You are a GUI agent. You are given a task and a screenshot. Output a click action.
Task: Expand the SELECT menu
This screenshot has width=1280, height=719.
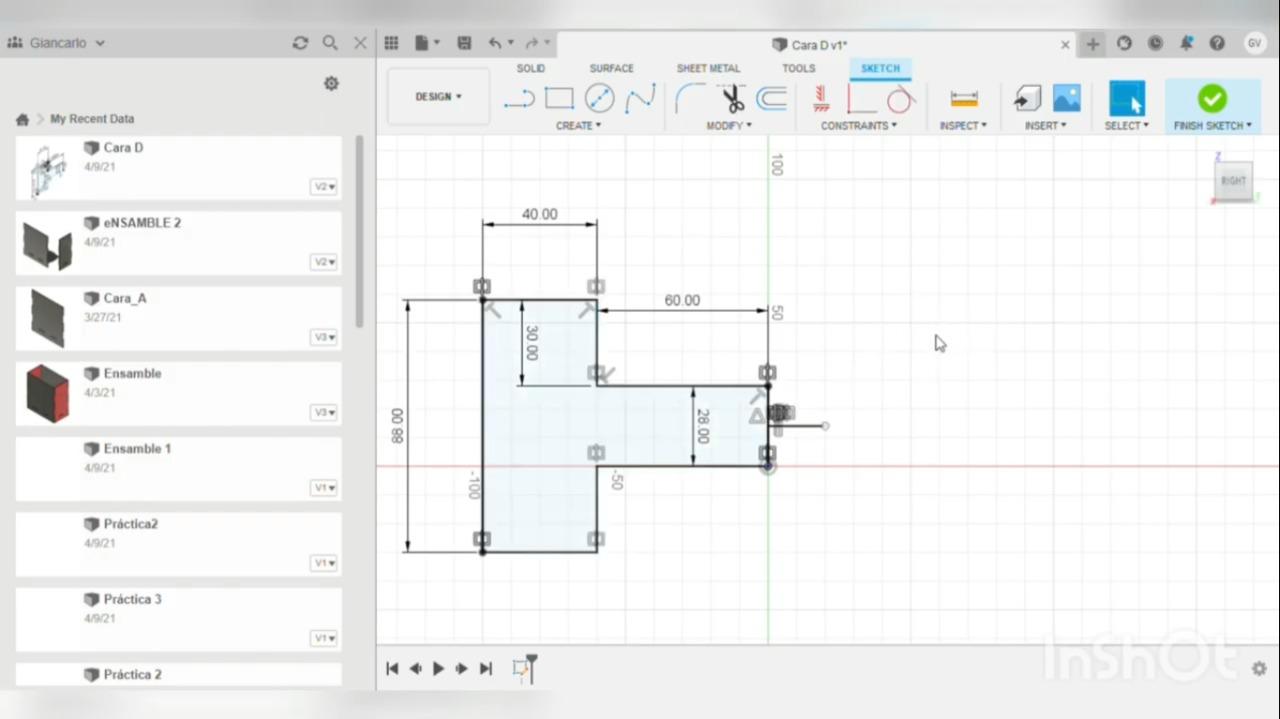click(1127, 126)
